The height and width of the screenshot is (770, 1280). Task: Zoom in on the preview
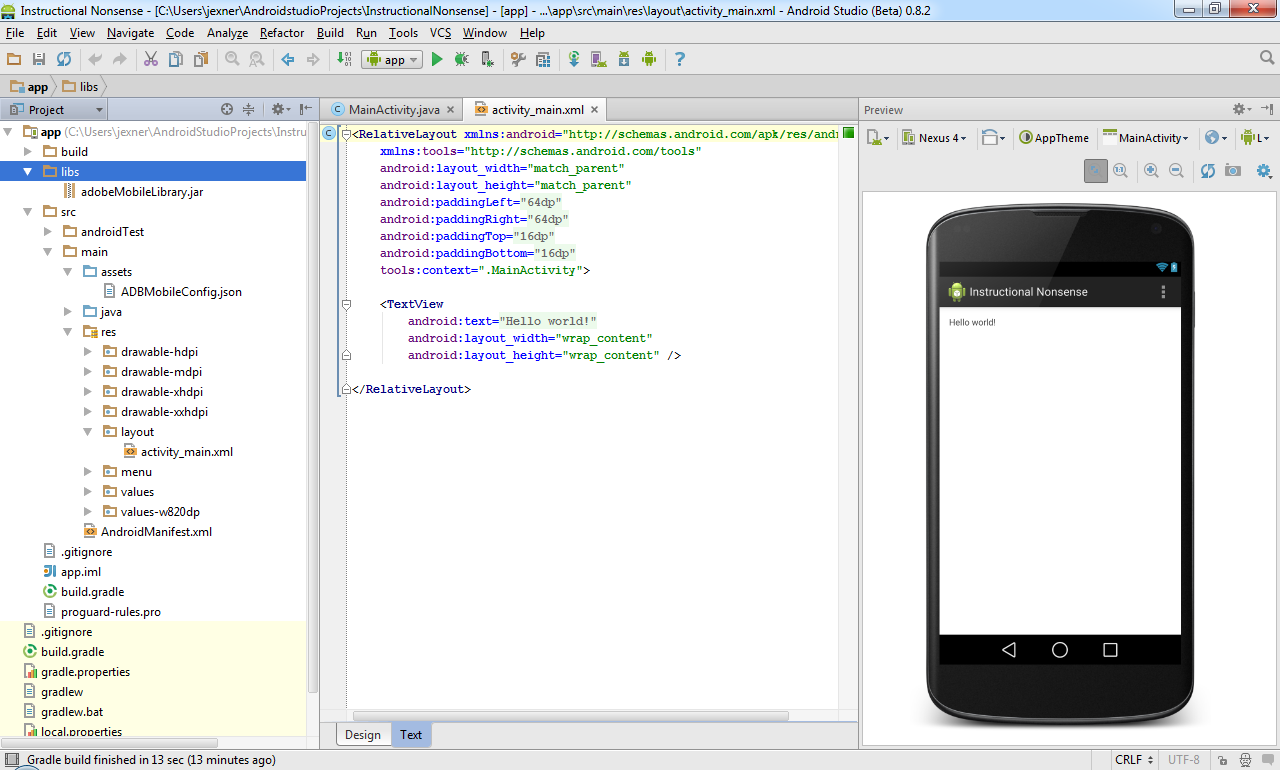(x=1151, y=171)
